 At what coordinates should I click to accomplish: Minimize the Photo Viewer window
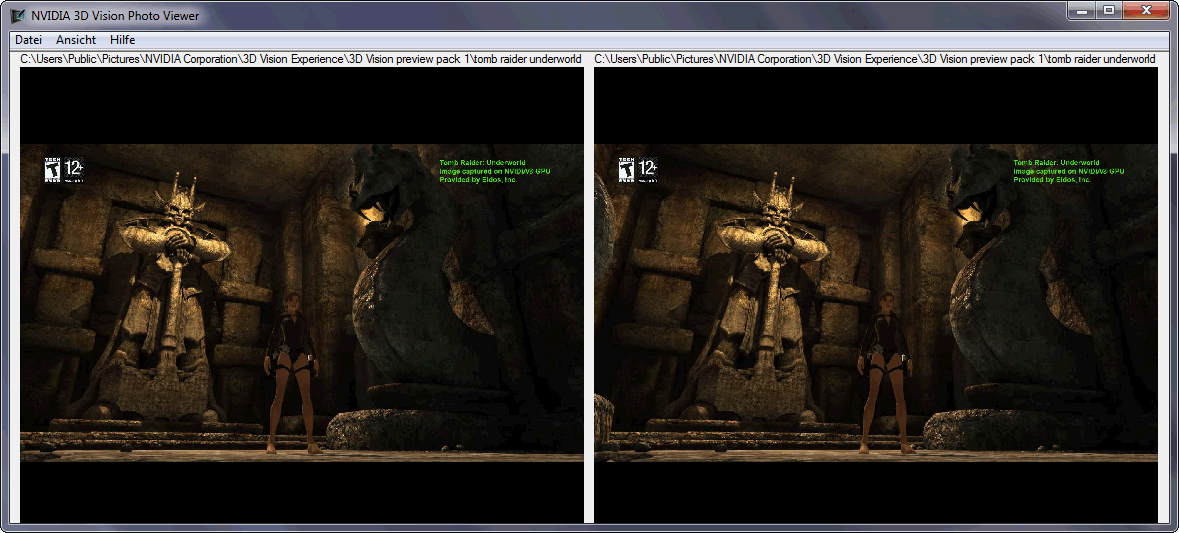(1081, 11)
